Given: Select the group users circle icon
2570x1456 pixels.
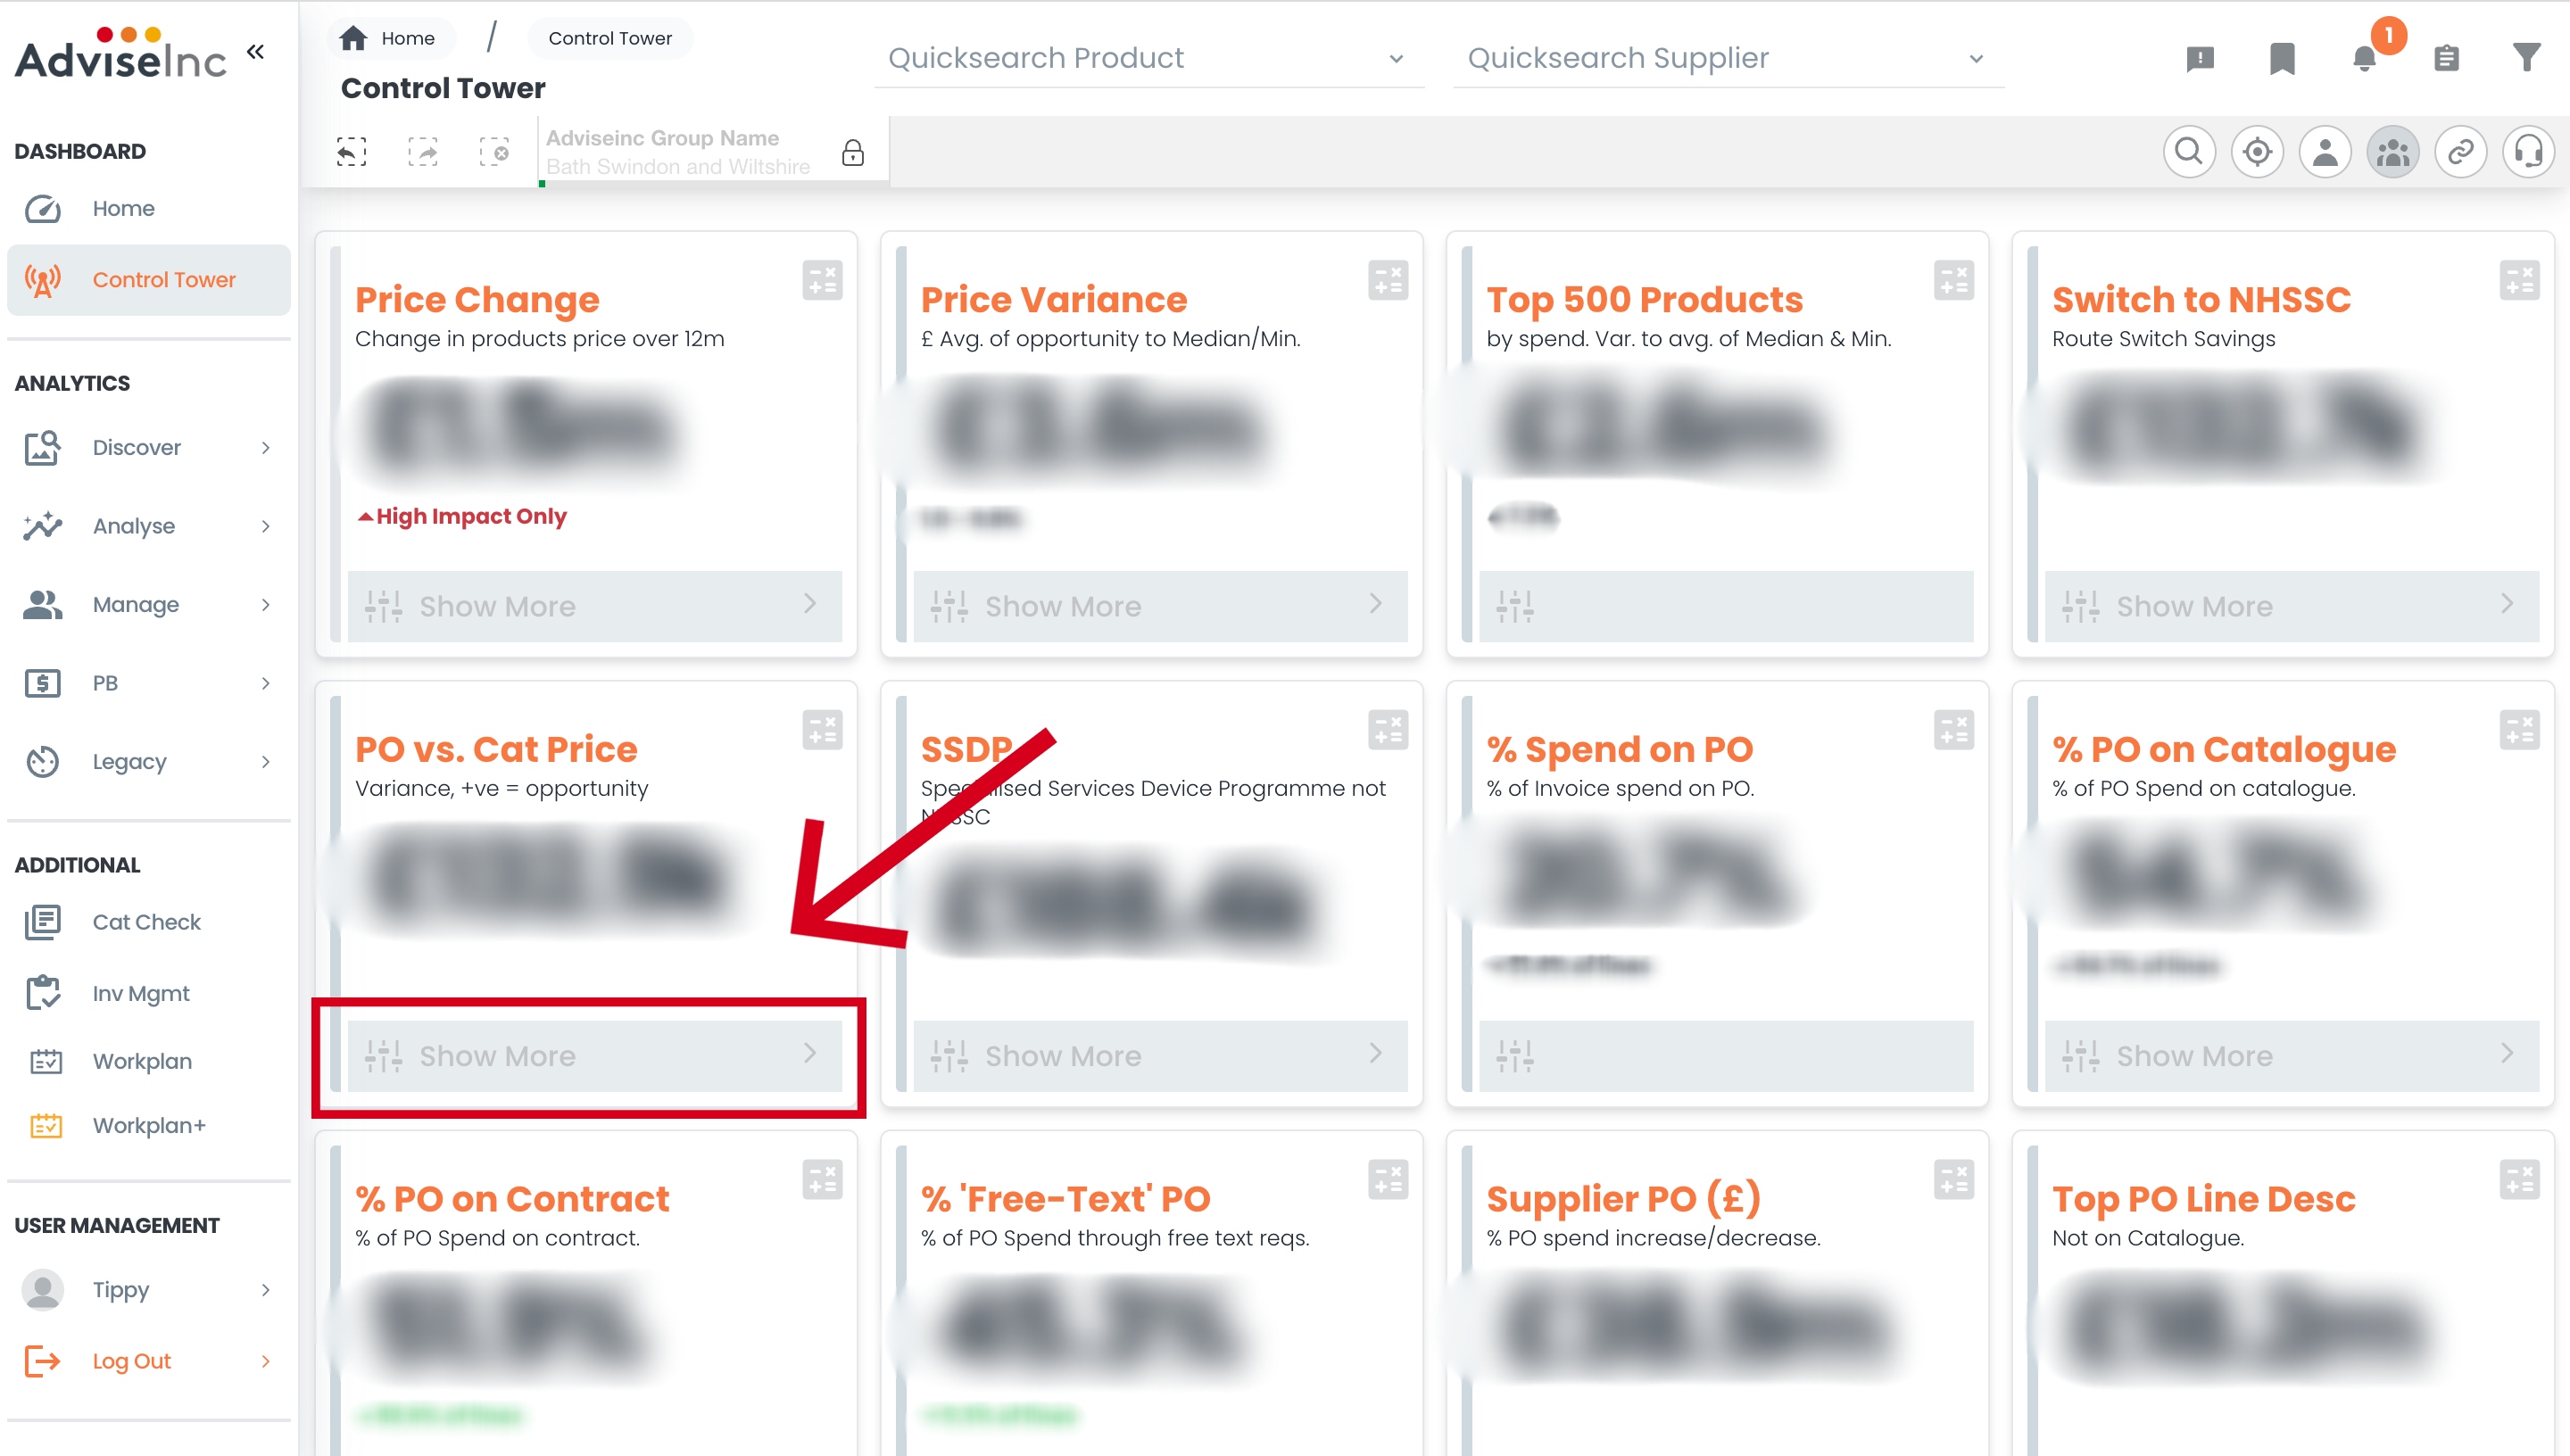Looking at the screenshot, I should pyautogui.click(x=2392, y=152).
